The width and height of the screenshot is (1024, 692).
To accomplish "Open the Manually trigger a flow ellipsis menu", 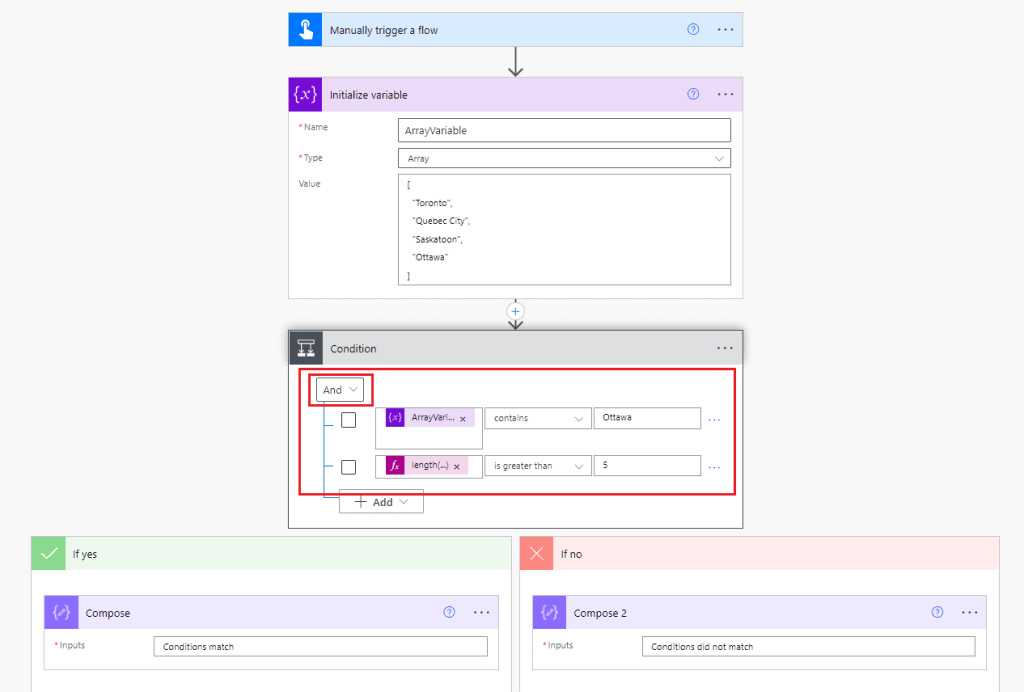I will click(726, 29).
